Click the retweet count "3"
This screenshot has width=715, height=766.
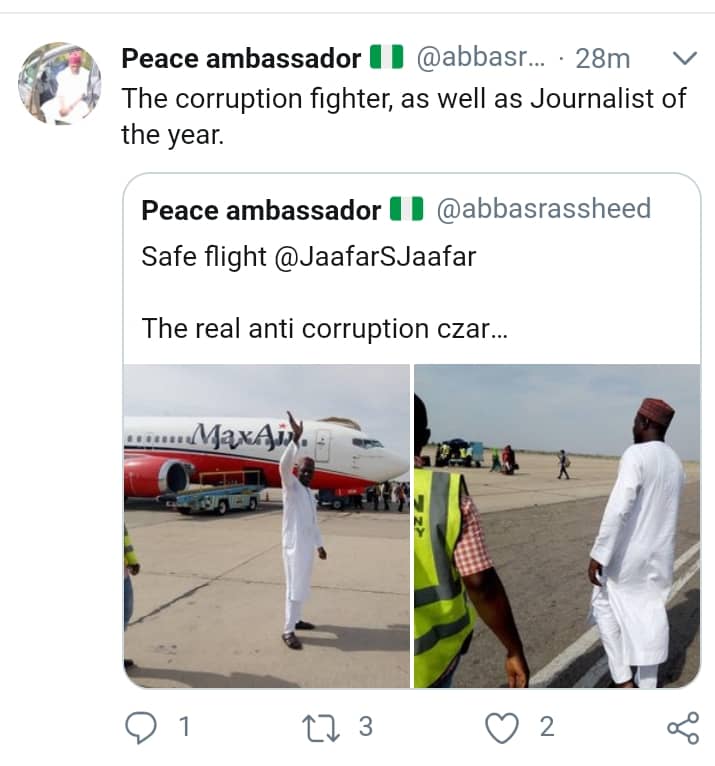[x=365, y=727]
